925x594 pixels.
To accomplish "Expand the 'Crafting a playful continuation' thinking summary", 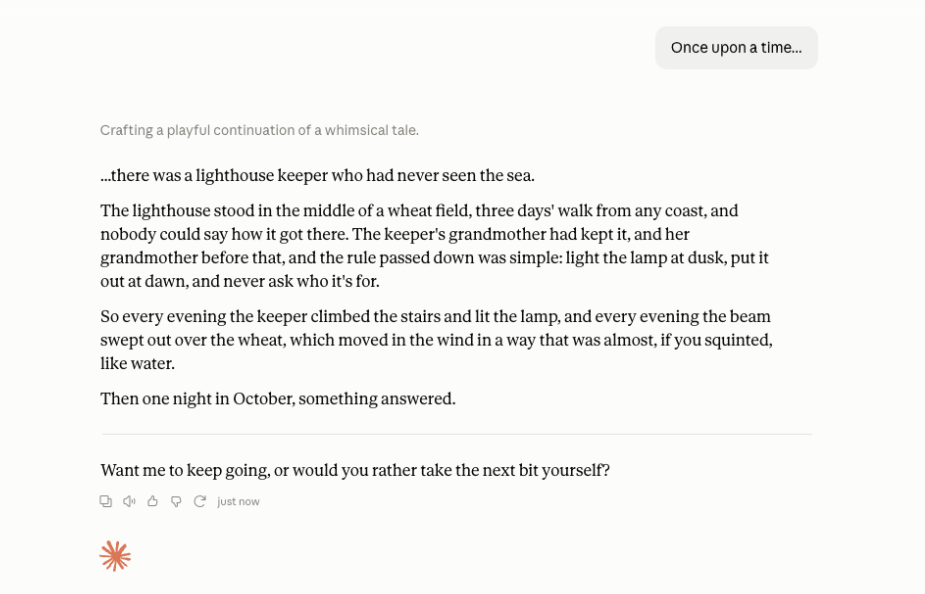I will pos(259,130).
